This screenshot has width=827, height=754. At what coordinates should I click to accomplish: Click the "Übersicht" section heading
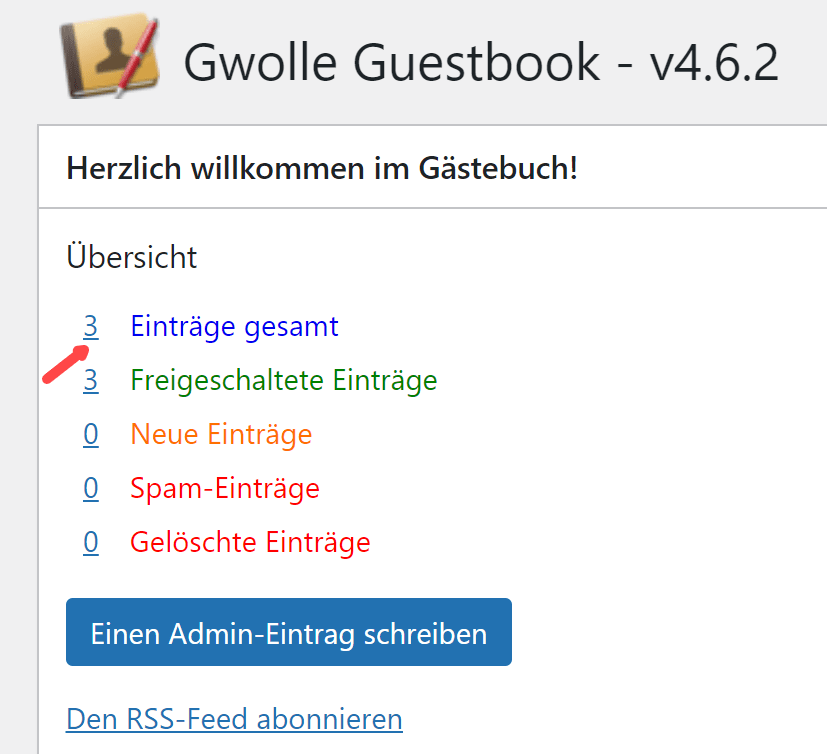pos(132,258)
